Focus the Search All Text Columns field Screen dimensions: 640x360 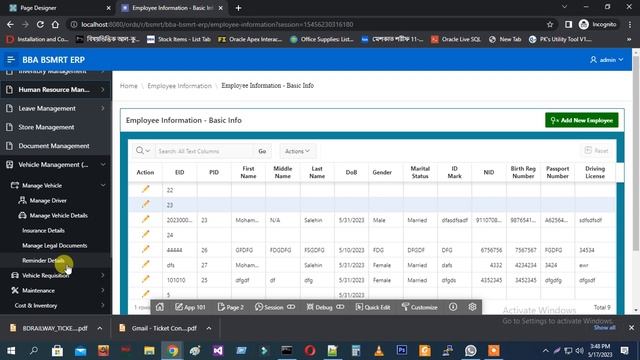(x=205, y=151)
